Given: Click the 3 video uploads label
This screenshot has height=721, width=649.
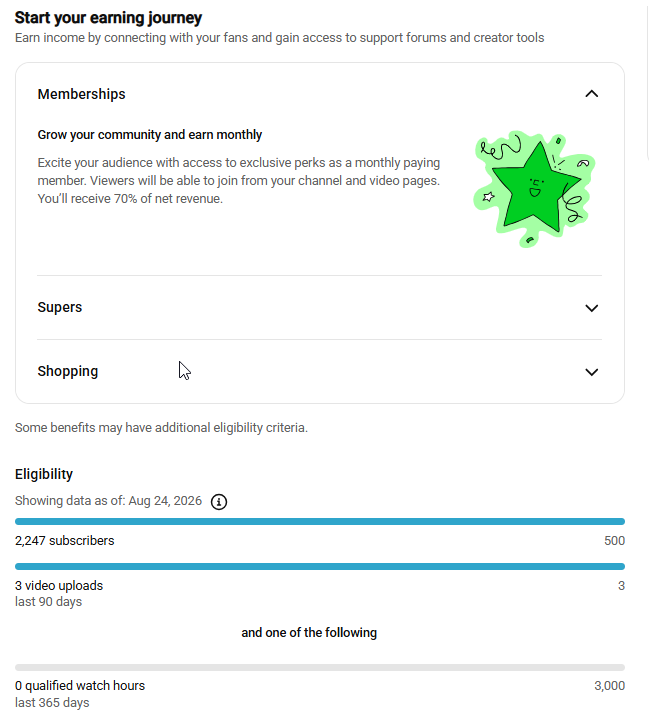Looking at the screenshot, I should tap(59, 586).
